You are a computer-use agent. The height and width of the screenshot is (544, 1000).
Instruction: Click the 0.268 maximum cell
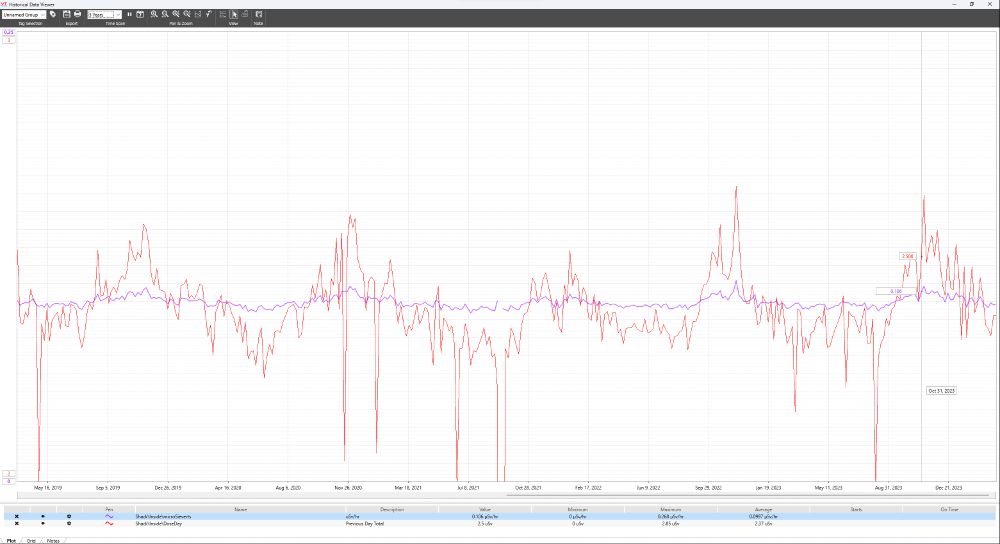671,517
